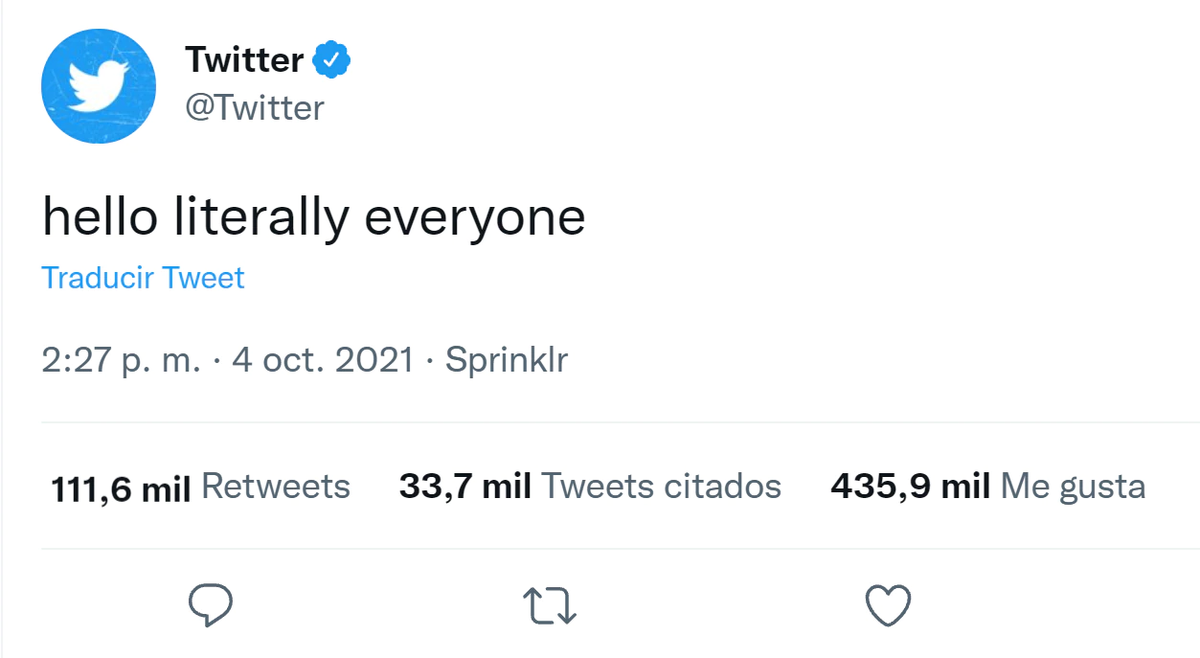Click the 33,7 mil quote count

pos(465,487)
